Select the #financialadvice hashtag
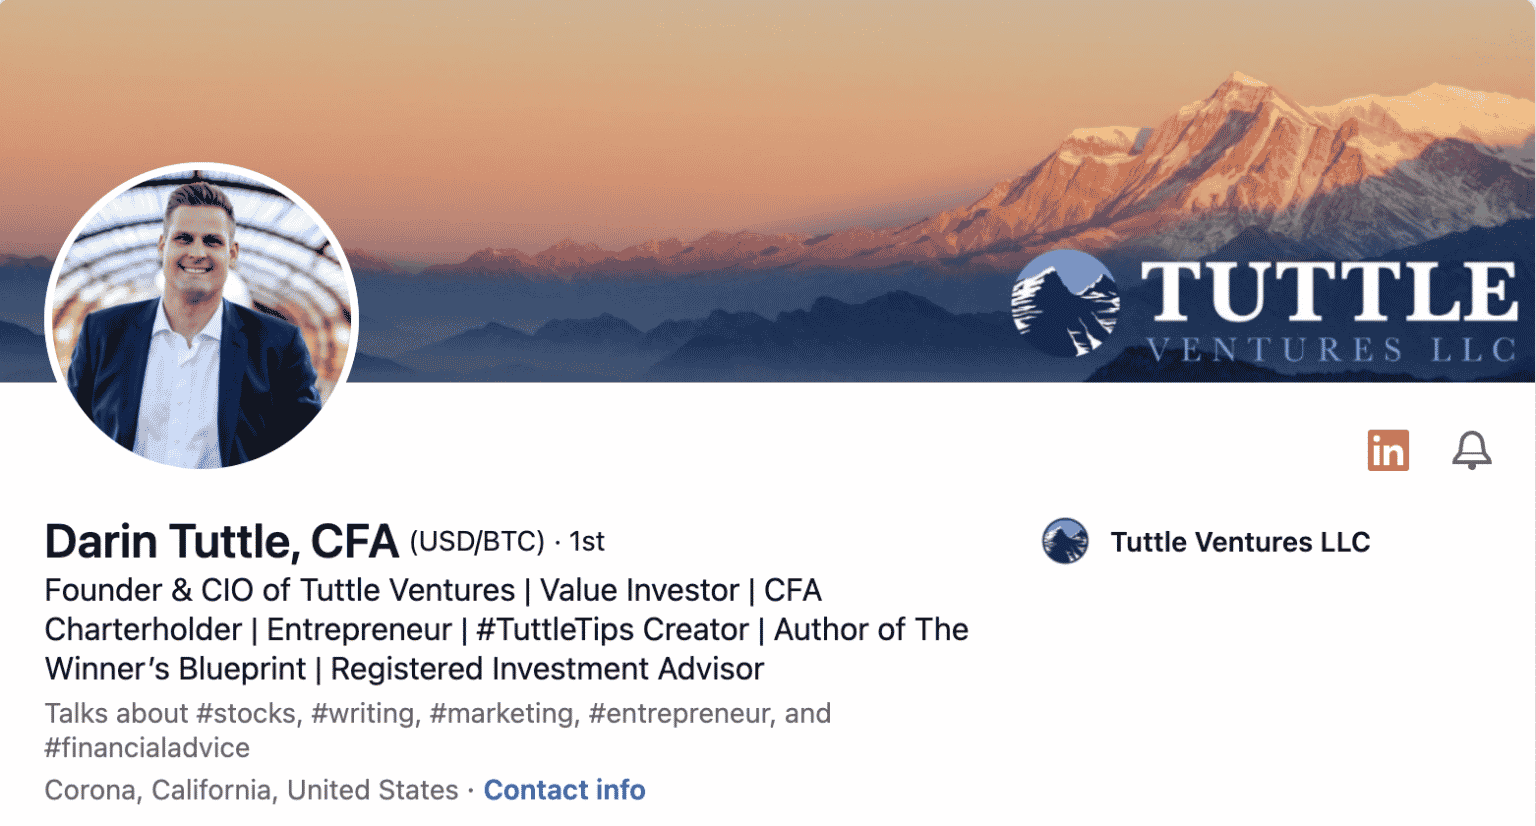The height and width of the screenshot is (826, 1536). [x=147, y=748]
